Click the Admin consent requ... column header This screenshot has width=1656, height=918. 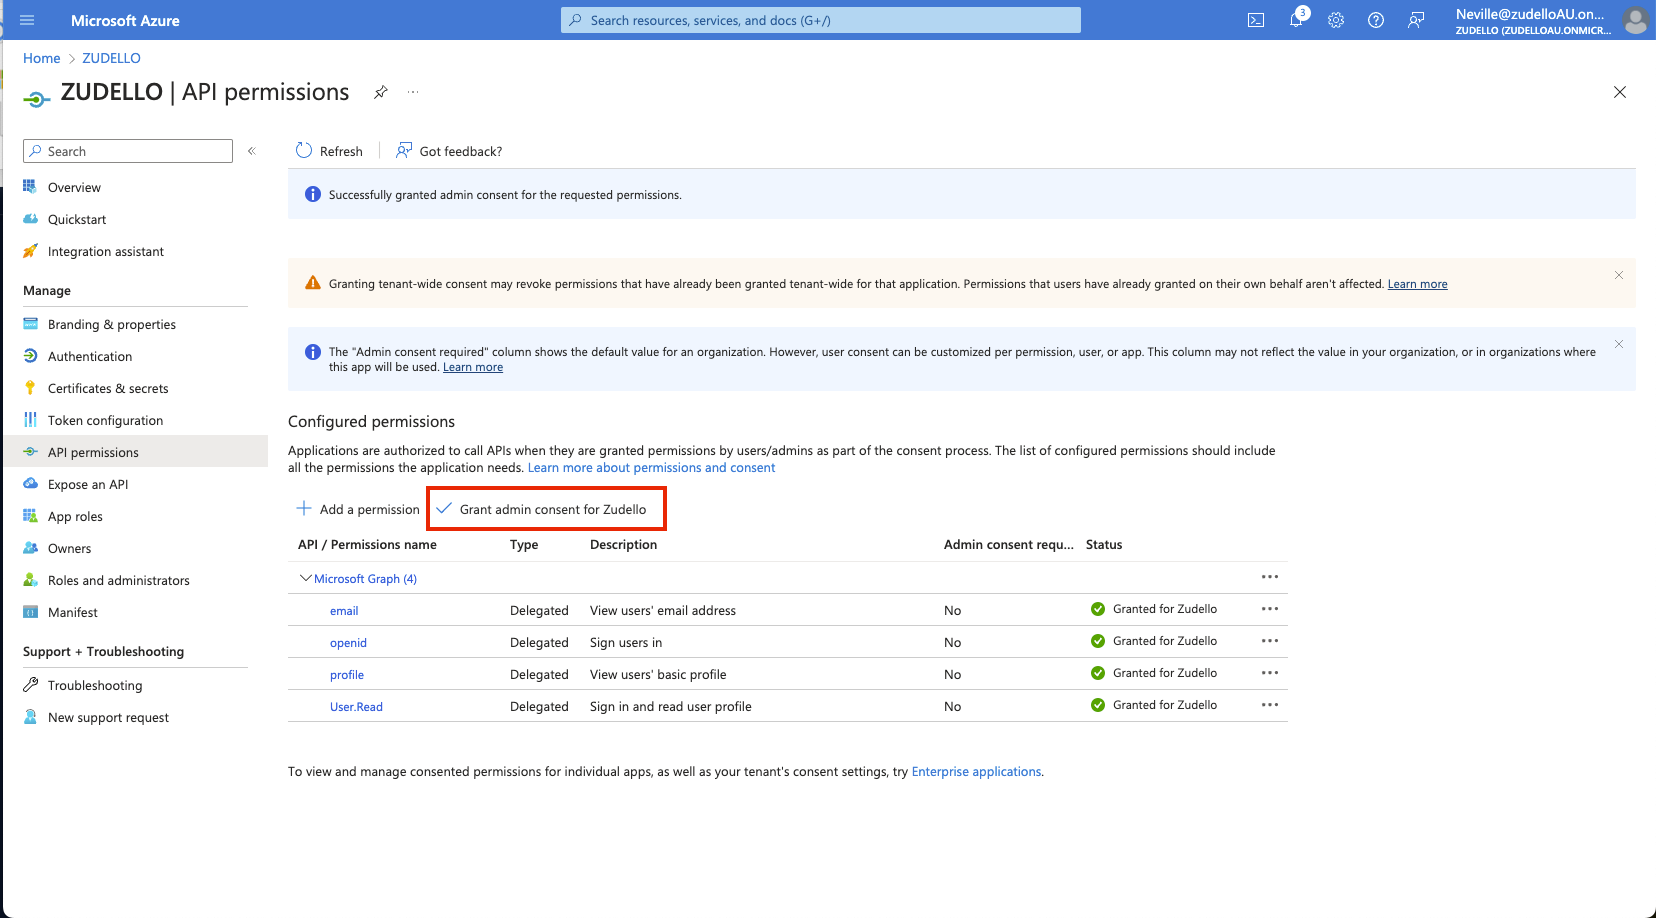tap(1009, 544)
